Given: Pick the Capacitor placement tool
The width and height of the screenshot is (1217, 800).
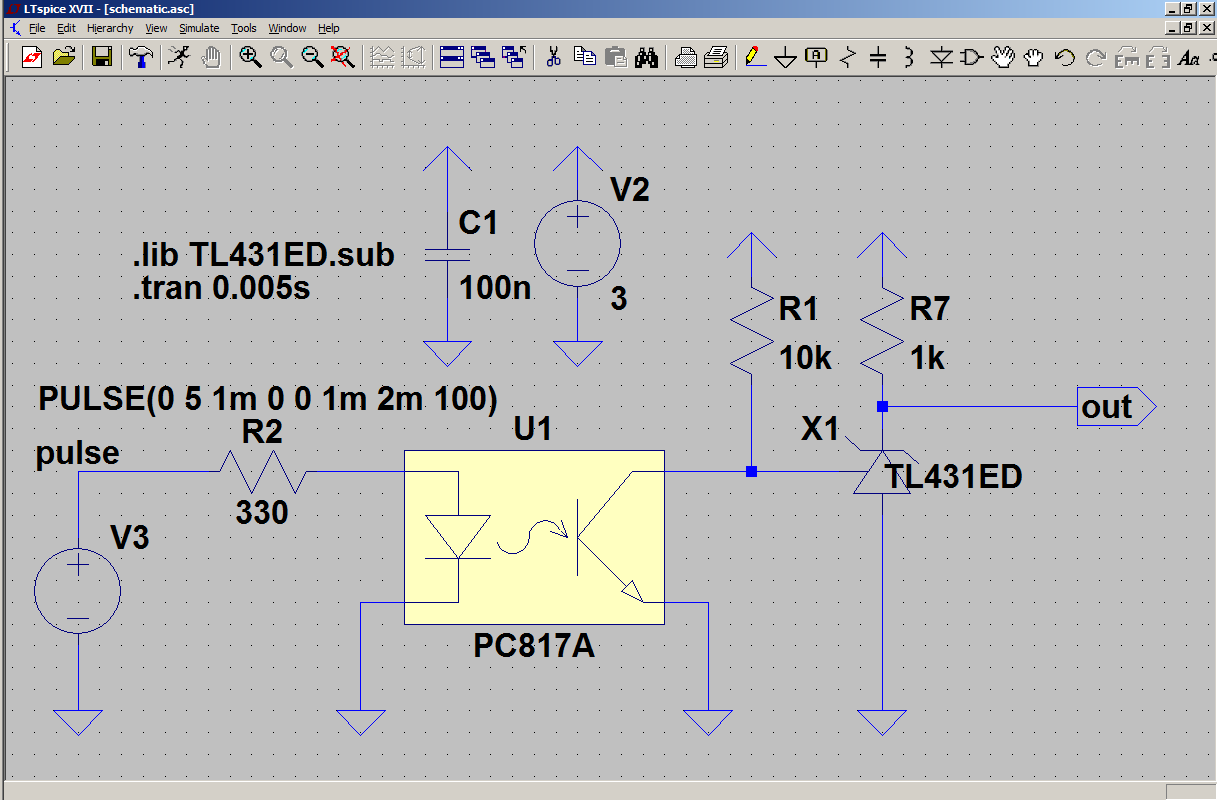Looking at the screenshot, I should tap(878, 58).
